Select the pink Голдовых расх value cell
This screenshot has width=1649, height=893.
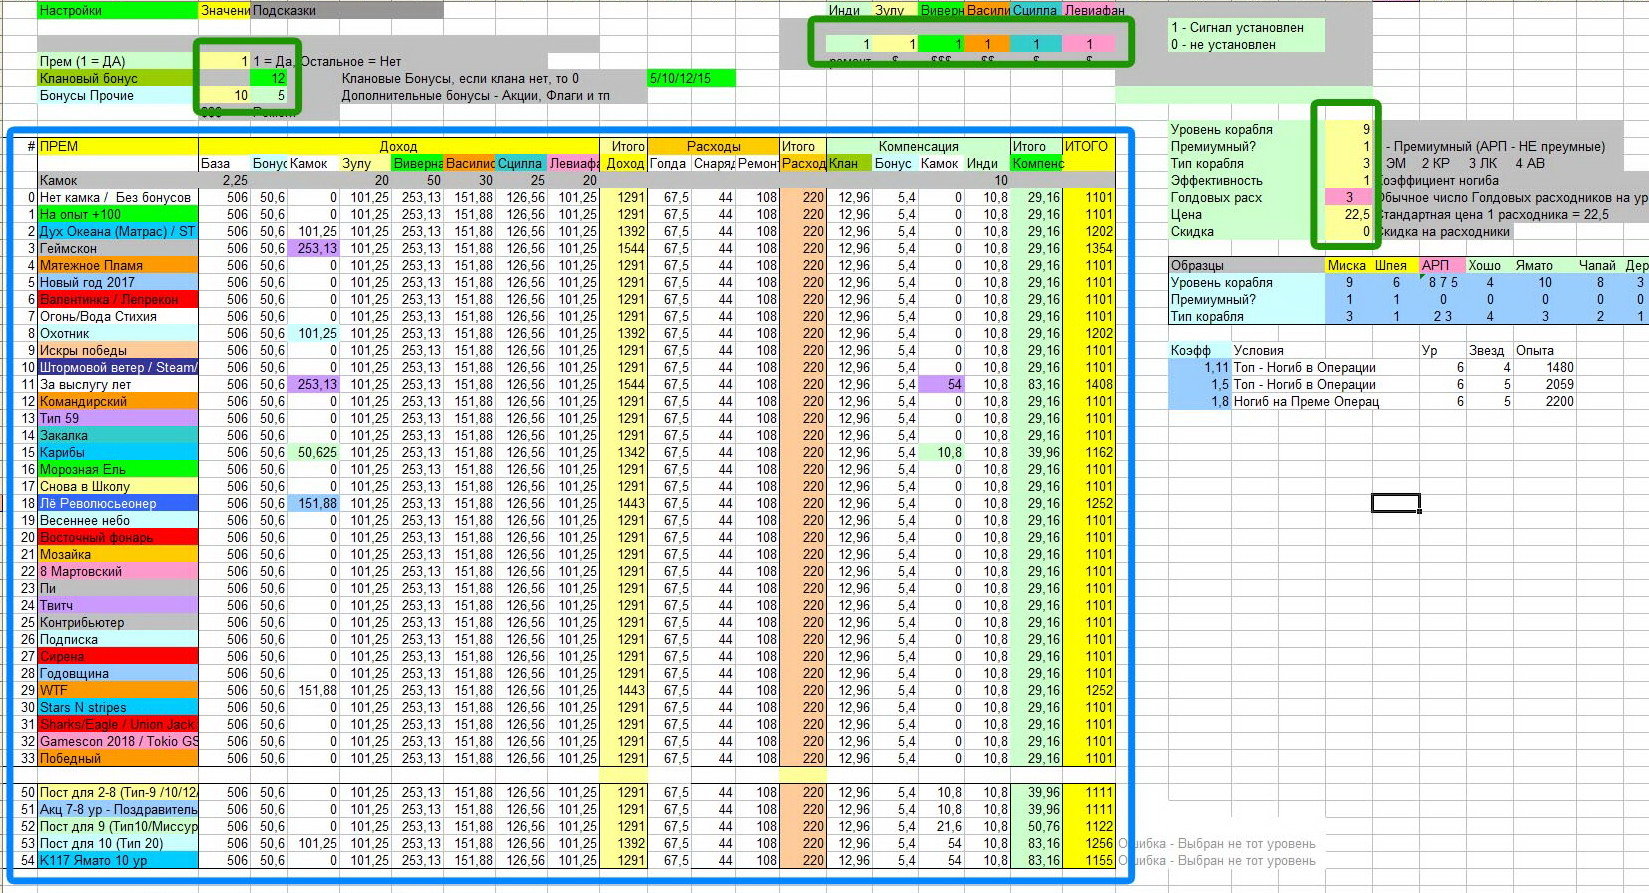point(1348,197)
